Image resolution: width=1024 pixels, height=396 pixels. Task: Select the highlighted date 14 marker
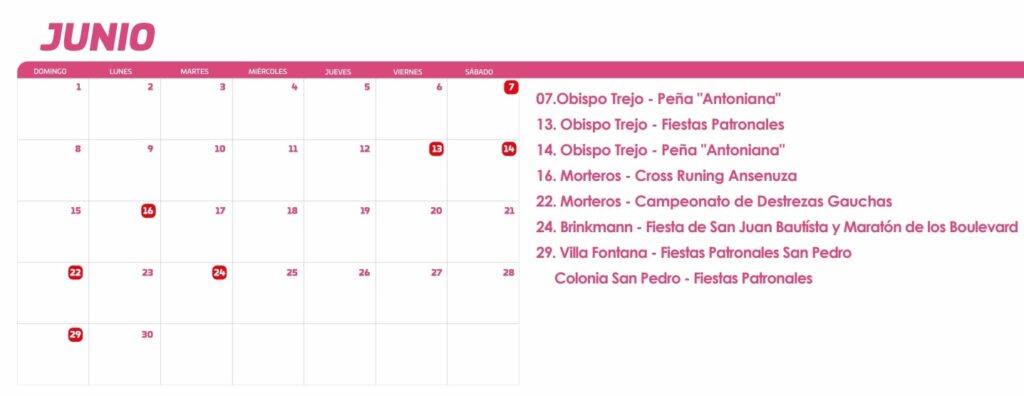pyautogui.click(x=509, y=149)
